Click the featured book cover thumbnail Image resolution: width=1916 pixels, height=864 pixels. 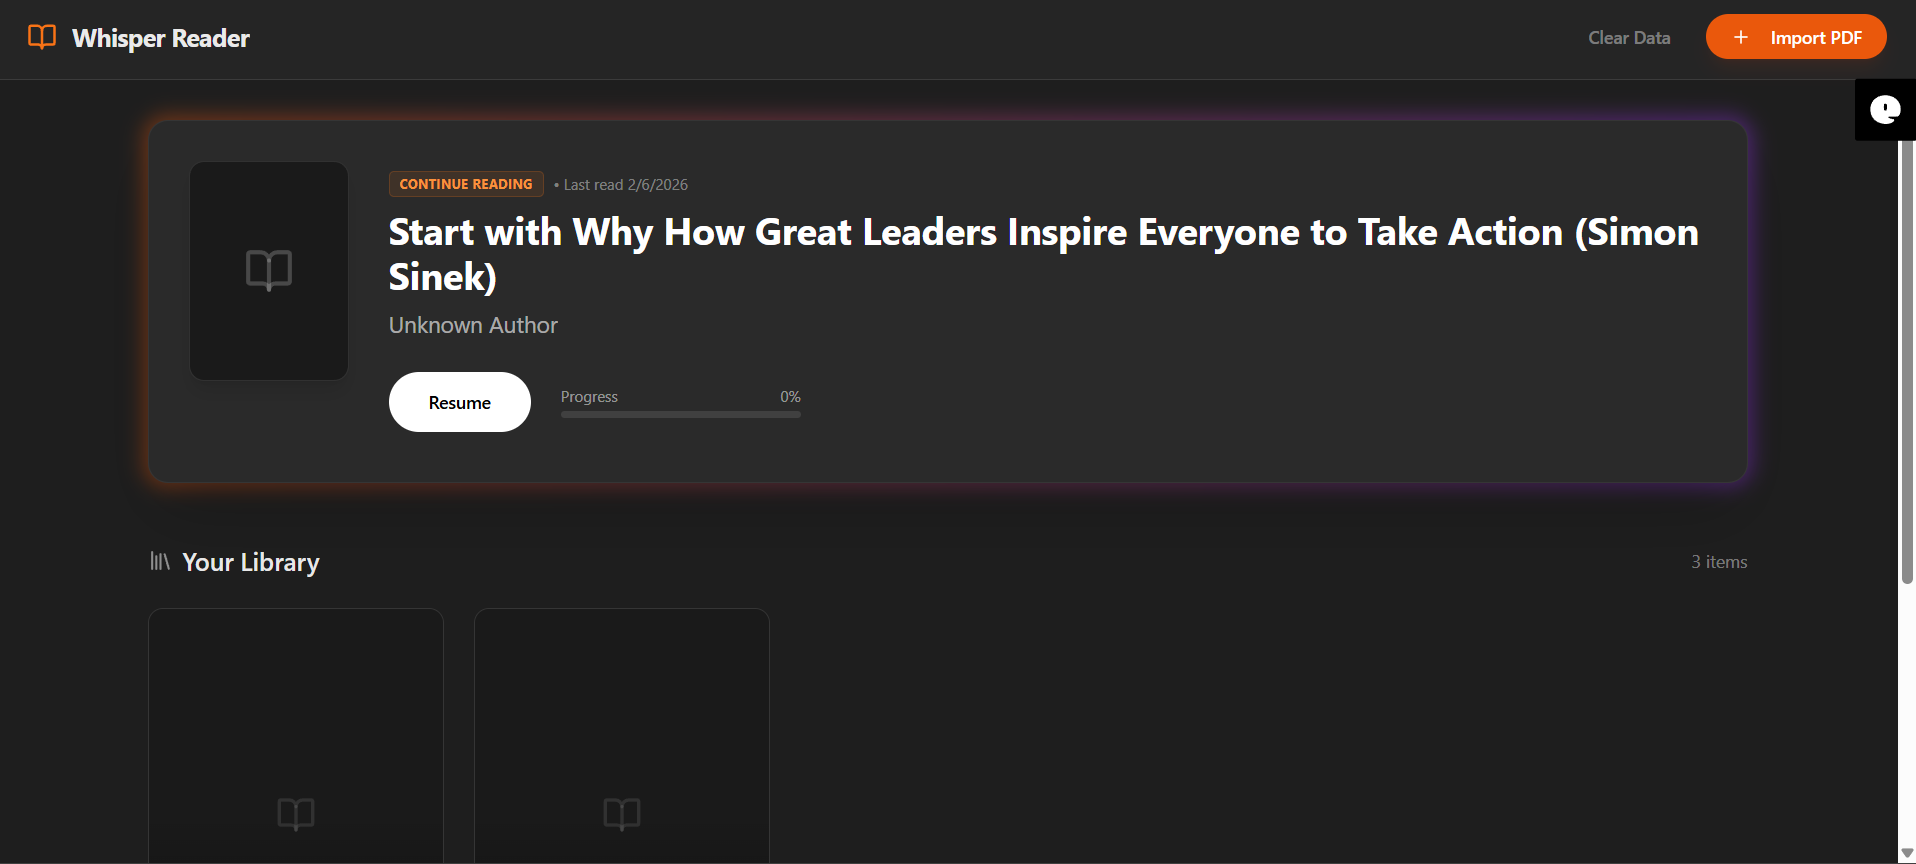(x=269, y=271)
